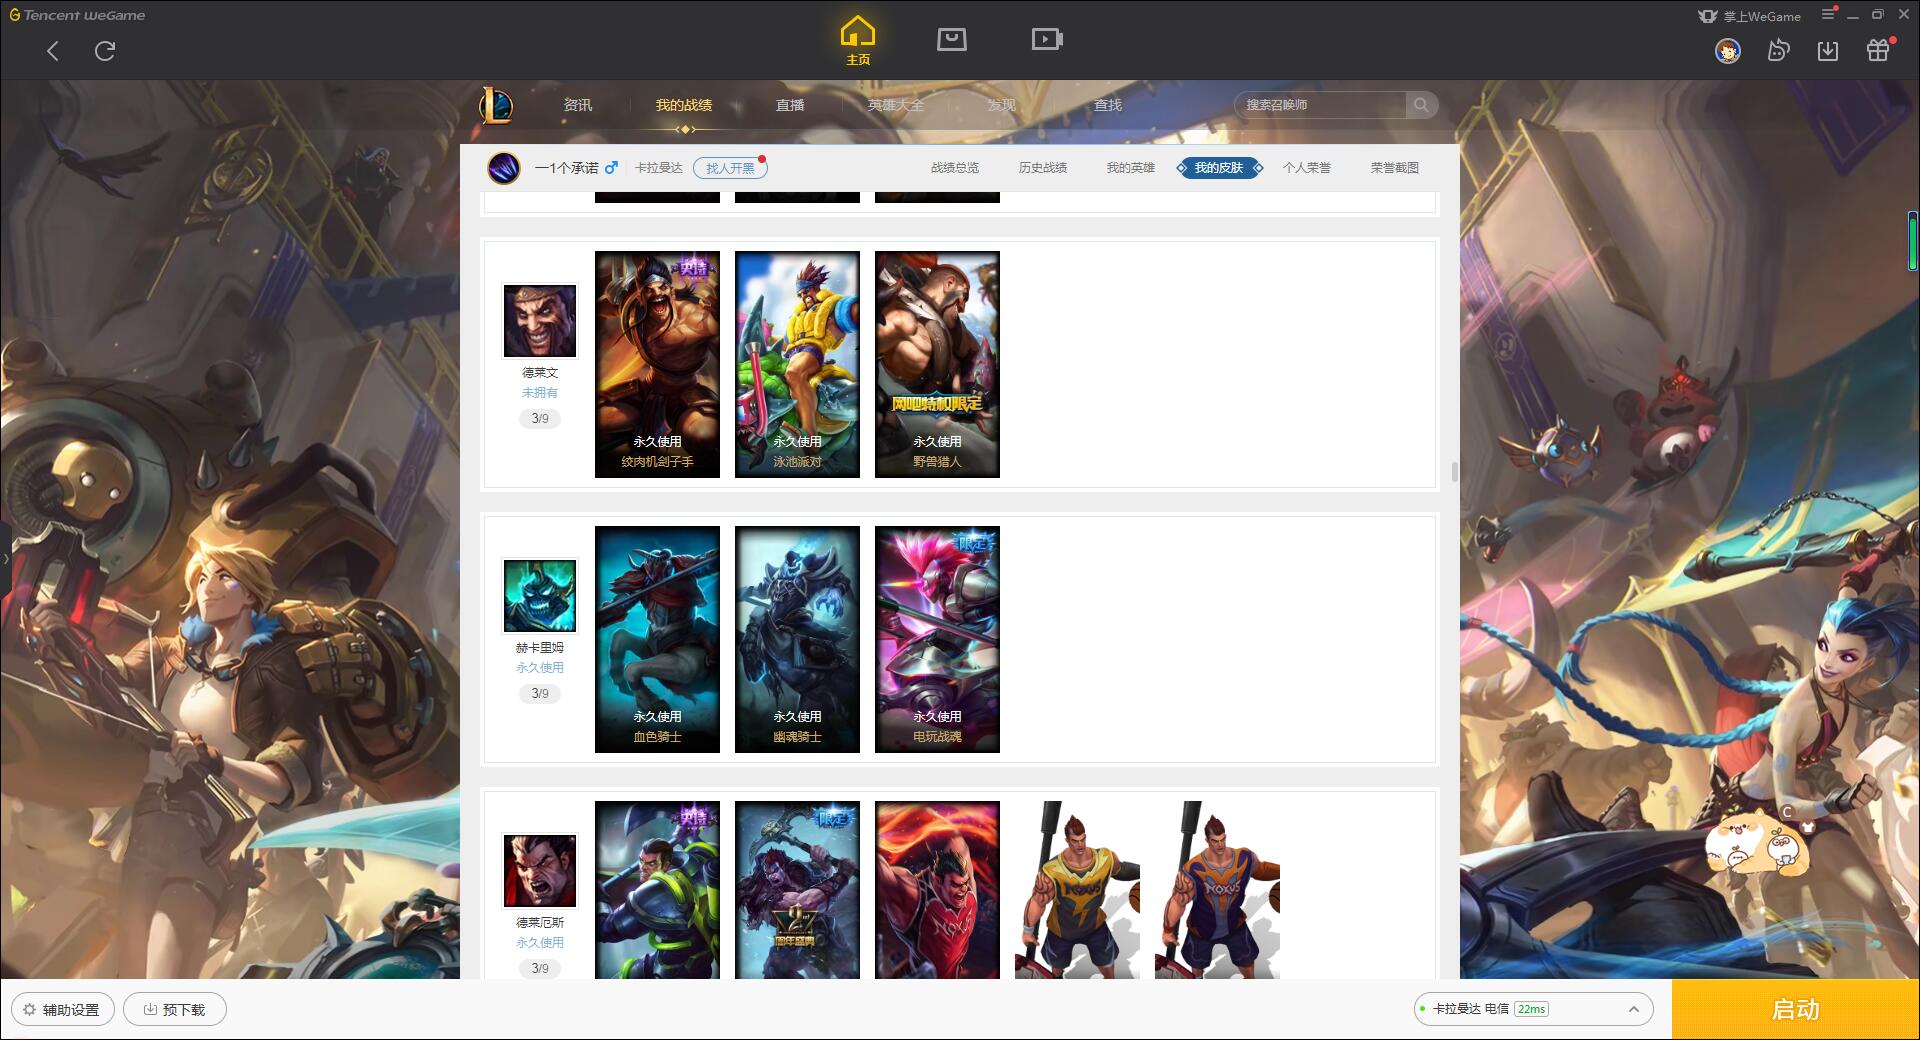1920x1040 pixels.
Task: Open the 战绩总览 sub-tab
Action: 955,168
